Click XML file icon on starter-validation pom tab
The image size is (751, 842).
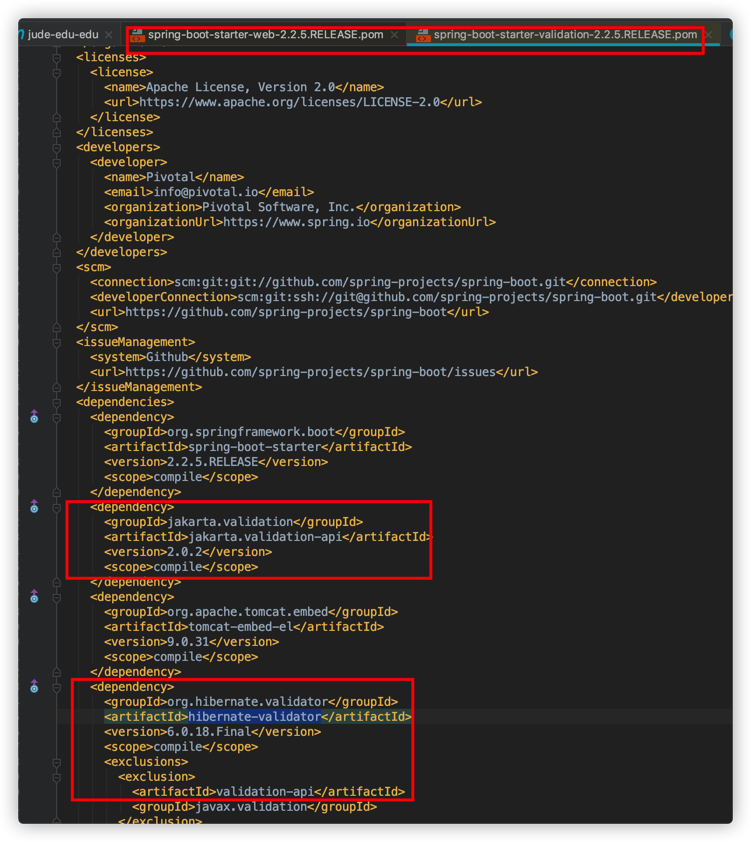[x=423, y=35]
